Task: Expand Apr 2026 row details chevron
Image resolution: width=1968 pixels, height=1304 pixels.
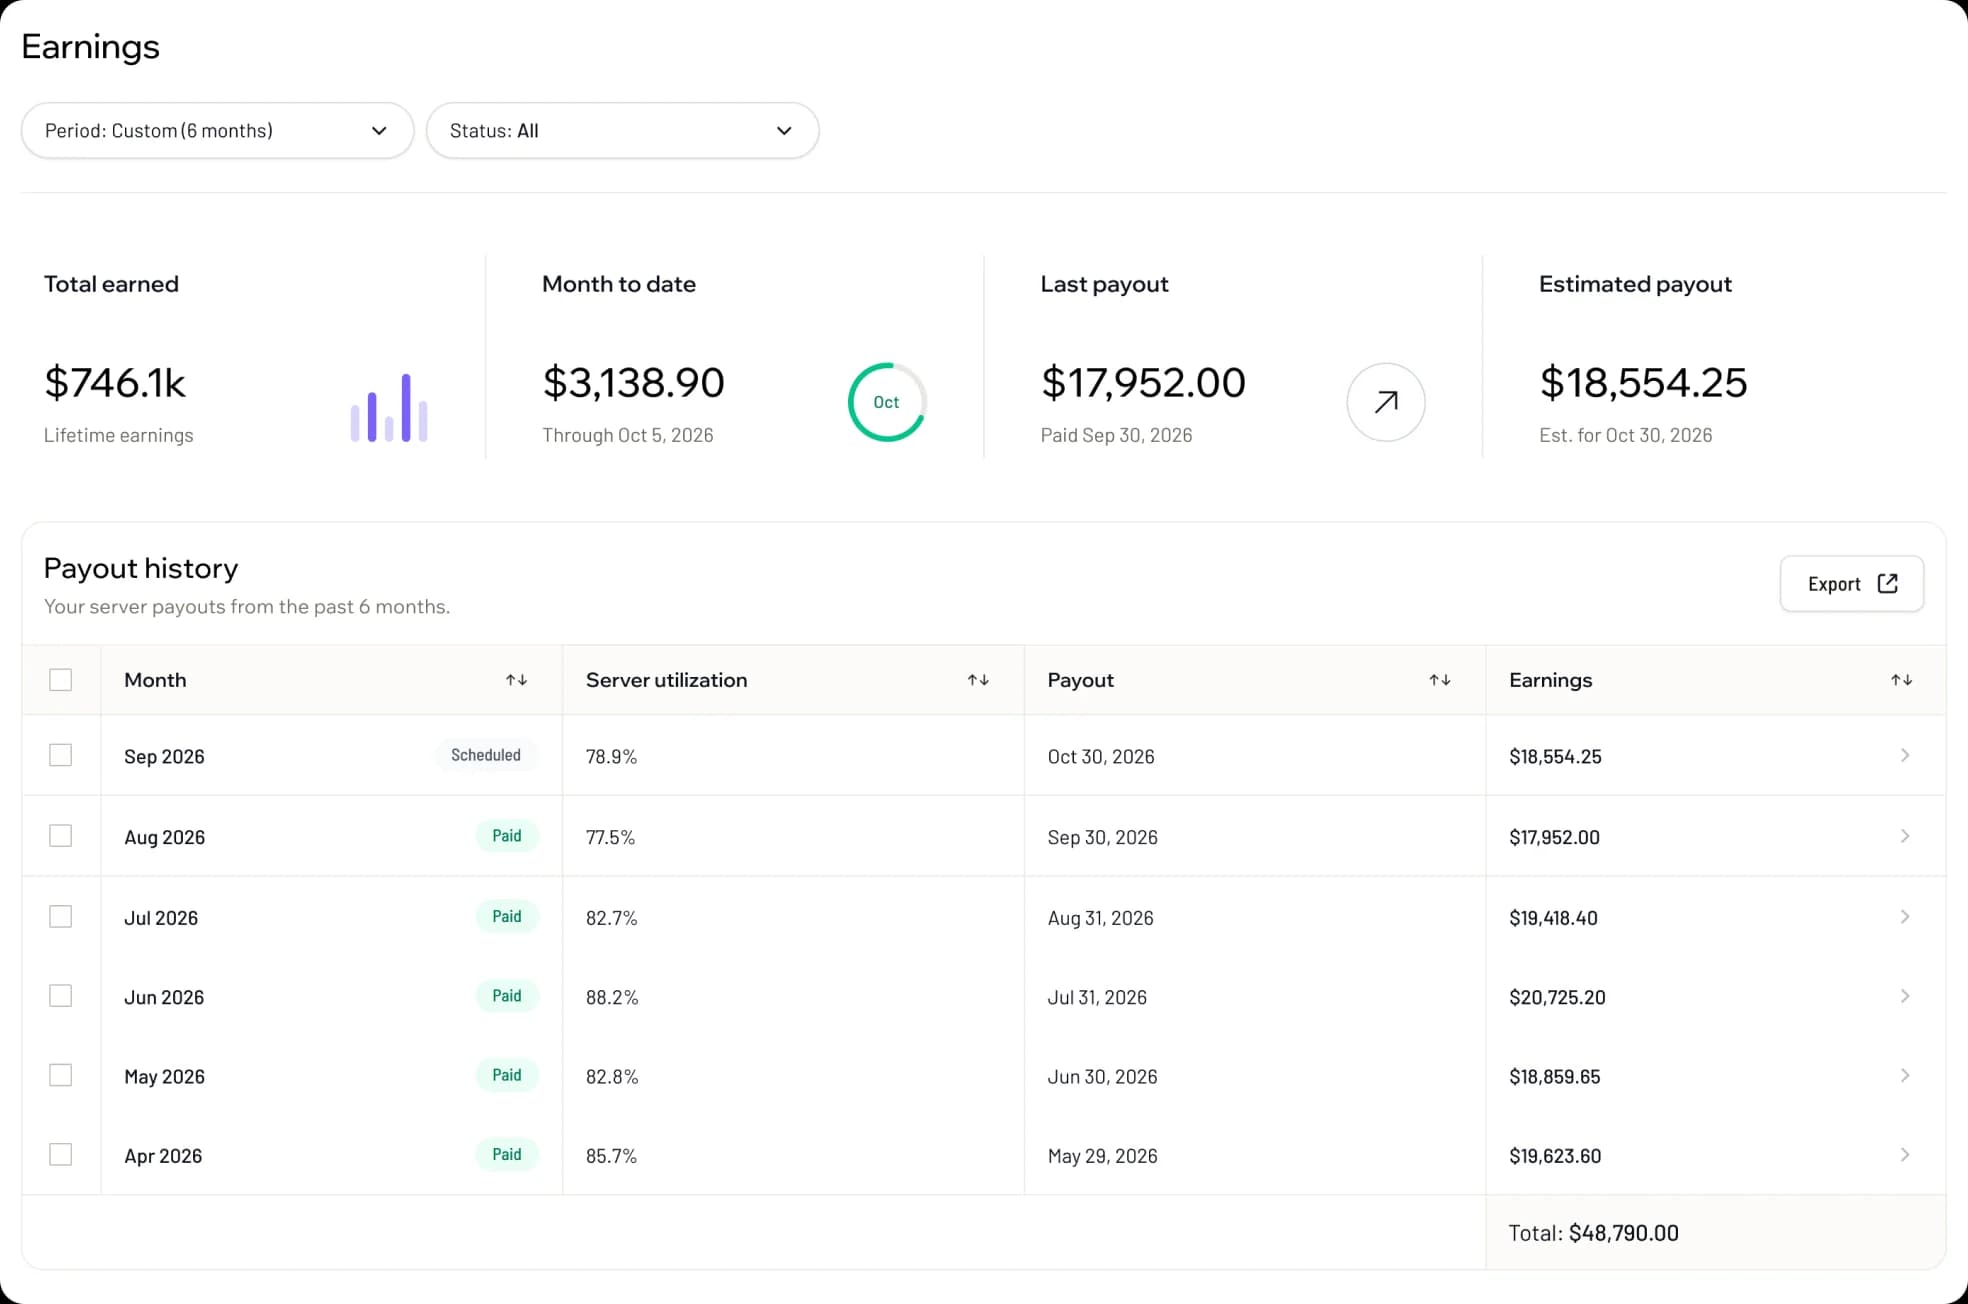Action: coord(1905,1155)
